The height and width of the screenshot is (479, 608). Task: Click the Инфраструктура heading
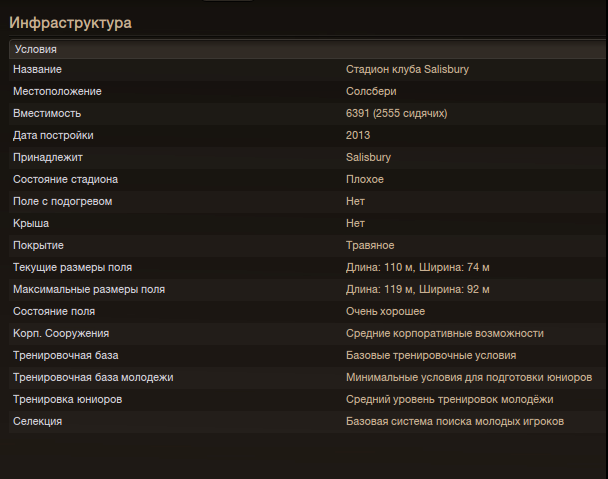pos(70,23)
